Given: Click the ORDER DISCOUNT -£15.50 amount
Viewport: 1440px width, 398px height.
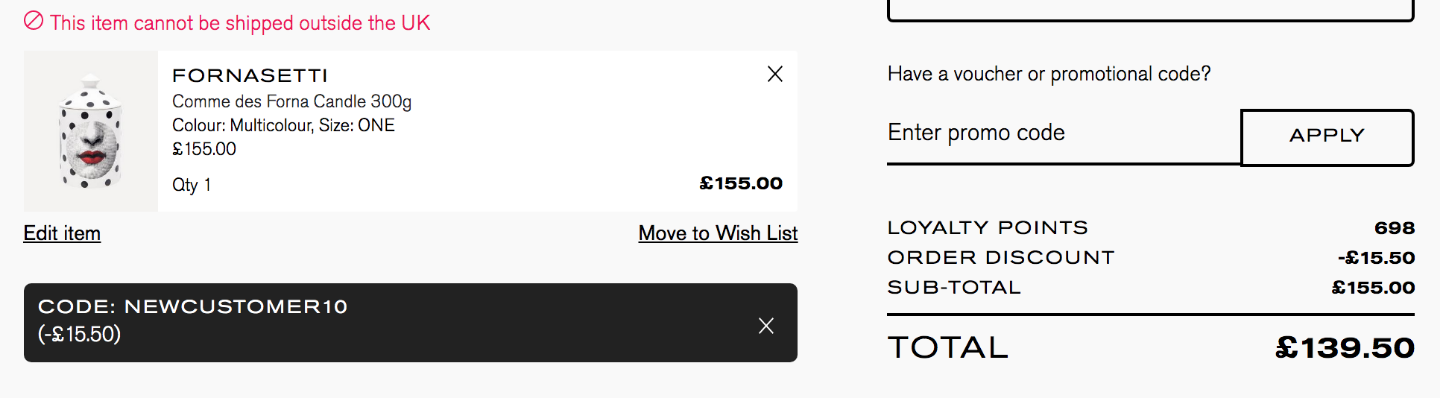Looking at the screenshot, I should (1376, 258).
